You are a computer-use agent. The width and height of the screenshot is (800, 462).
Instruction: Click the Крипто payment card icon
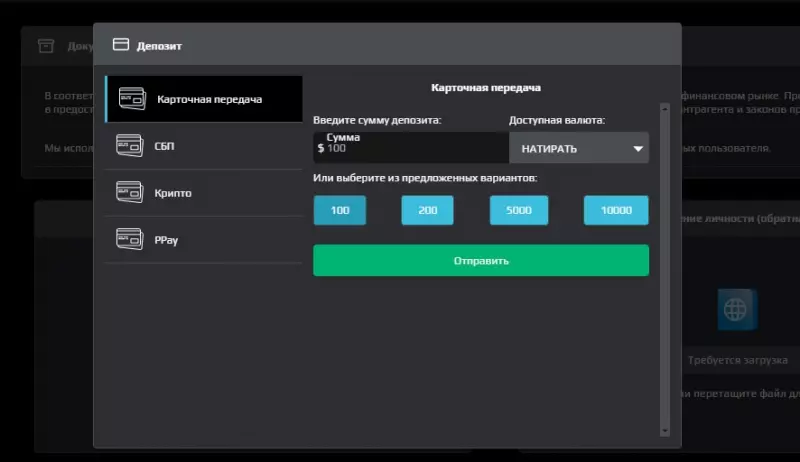(x=130, y=192)
